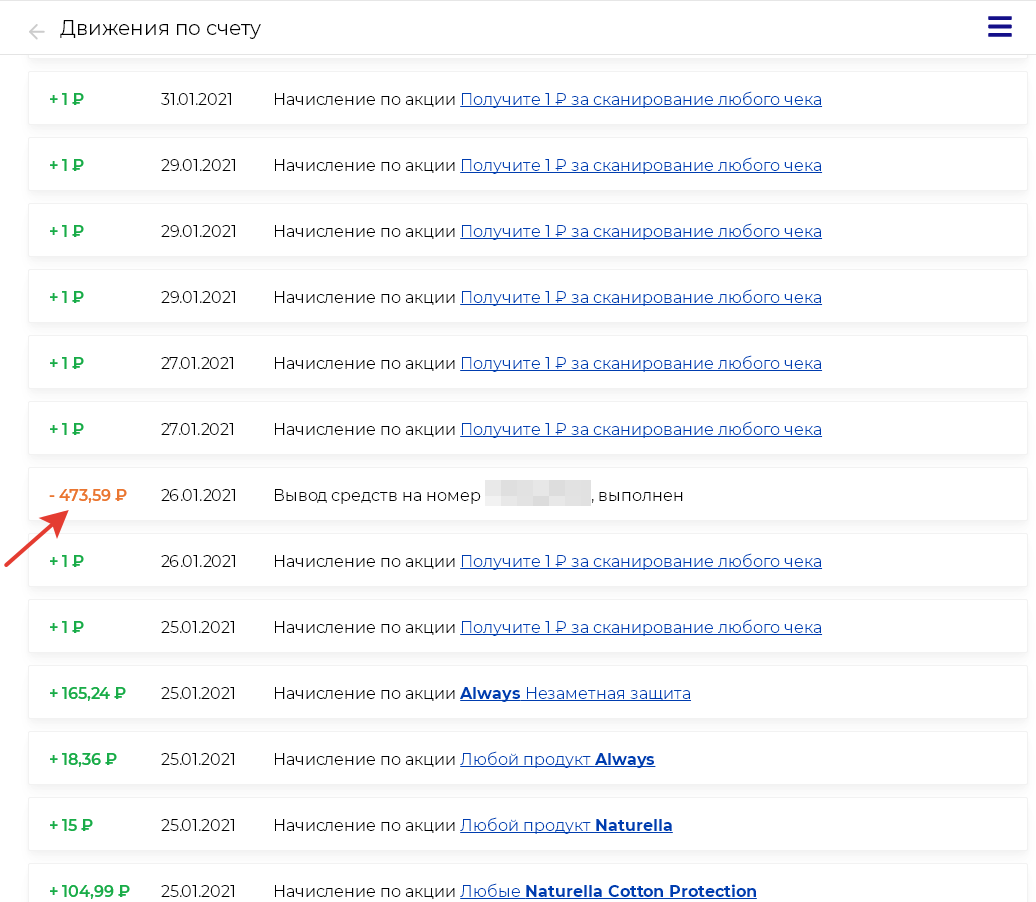Click the blurred phone number in withdrawal row

point(538,493)
